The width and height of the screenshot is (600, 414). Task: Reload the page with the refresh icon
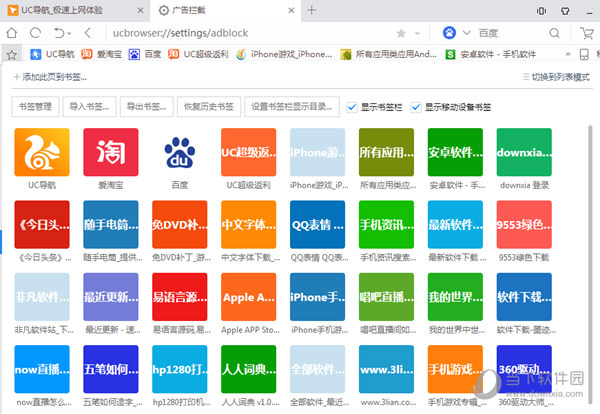36,33
